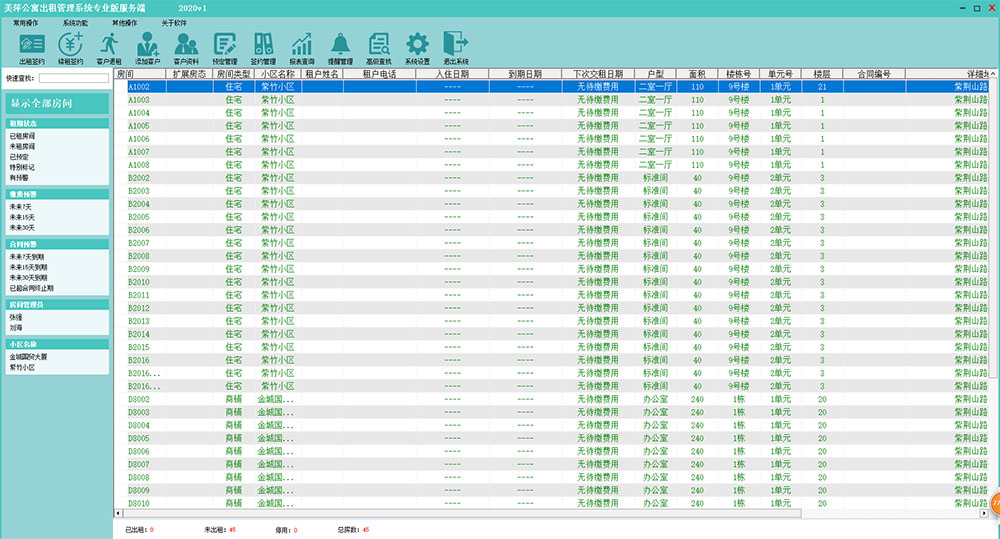Open the 关于软件 menu

tap(174, 21)
